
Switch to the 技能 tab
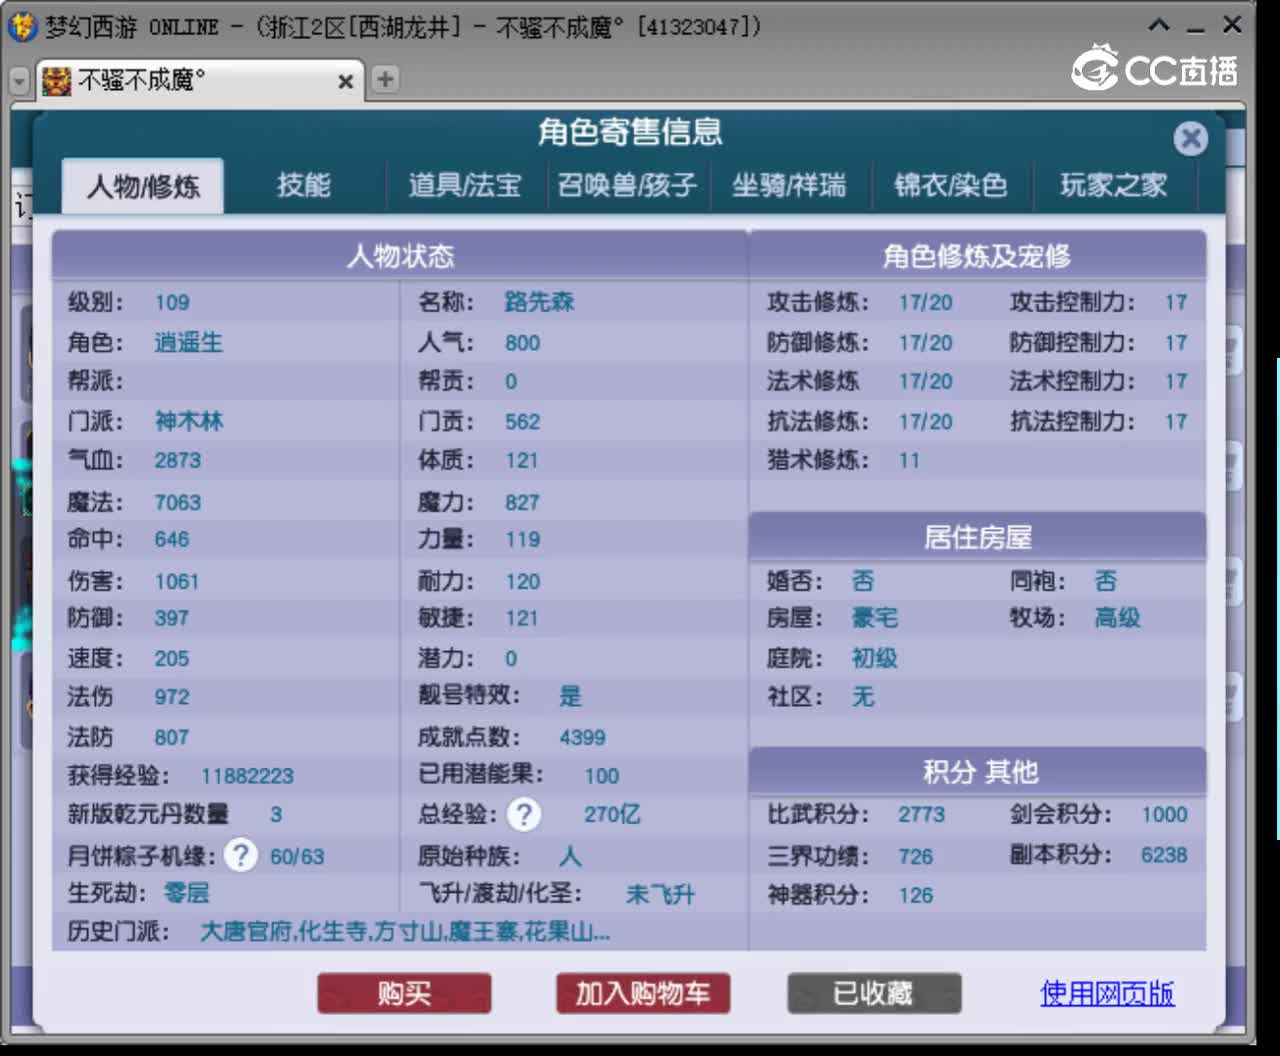pos(304,185)
